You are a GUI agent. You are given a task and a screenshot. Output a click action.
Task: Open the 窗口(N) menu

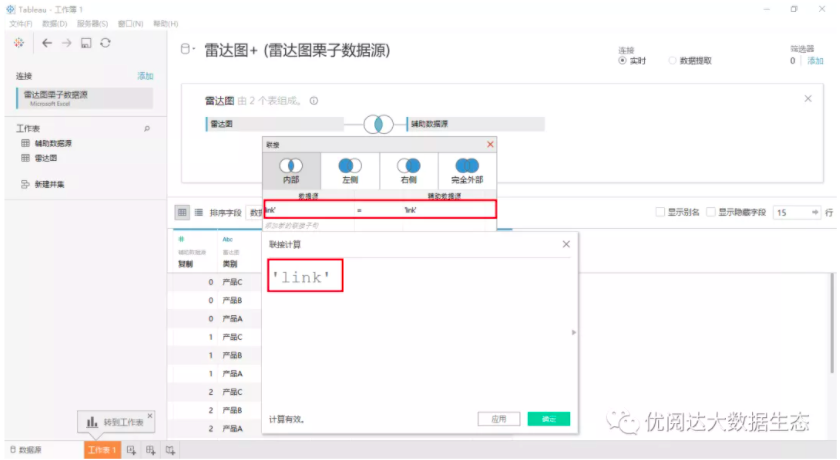click(x=131, y=24)
